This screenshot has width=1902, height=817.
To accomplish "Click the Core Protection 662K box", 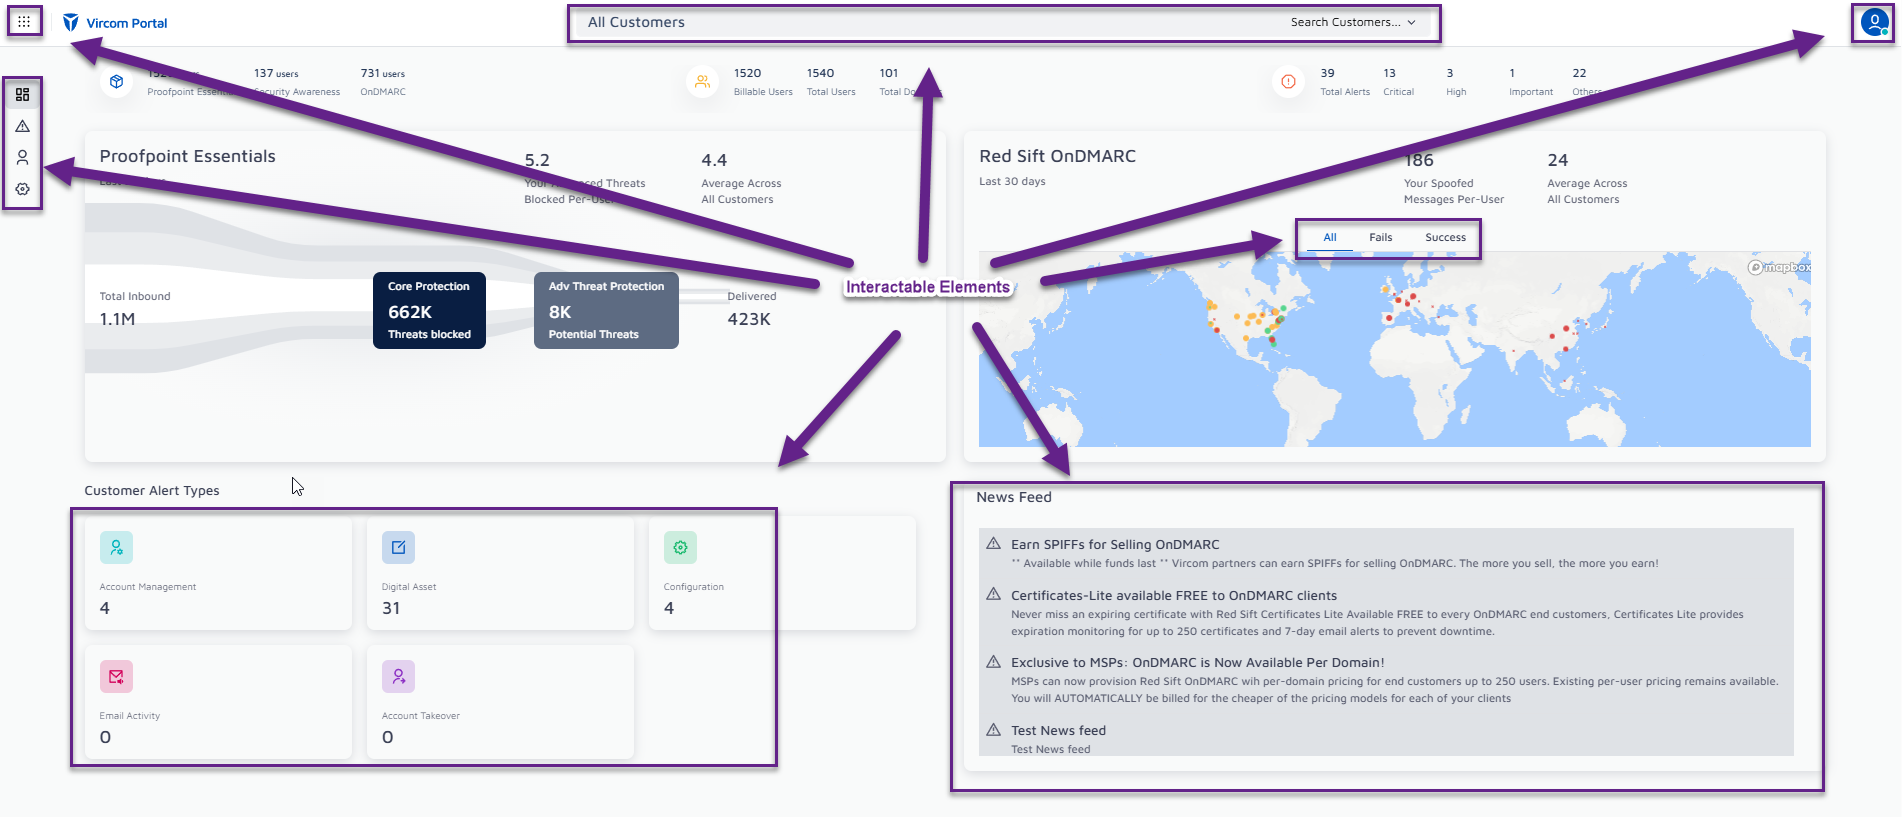I will (429, 310).
